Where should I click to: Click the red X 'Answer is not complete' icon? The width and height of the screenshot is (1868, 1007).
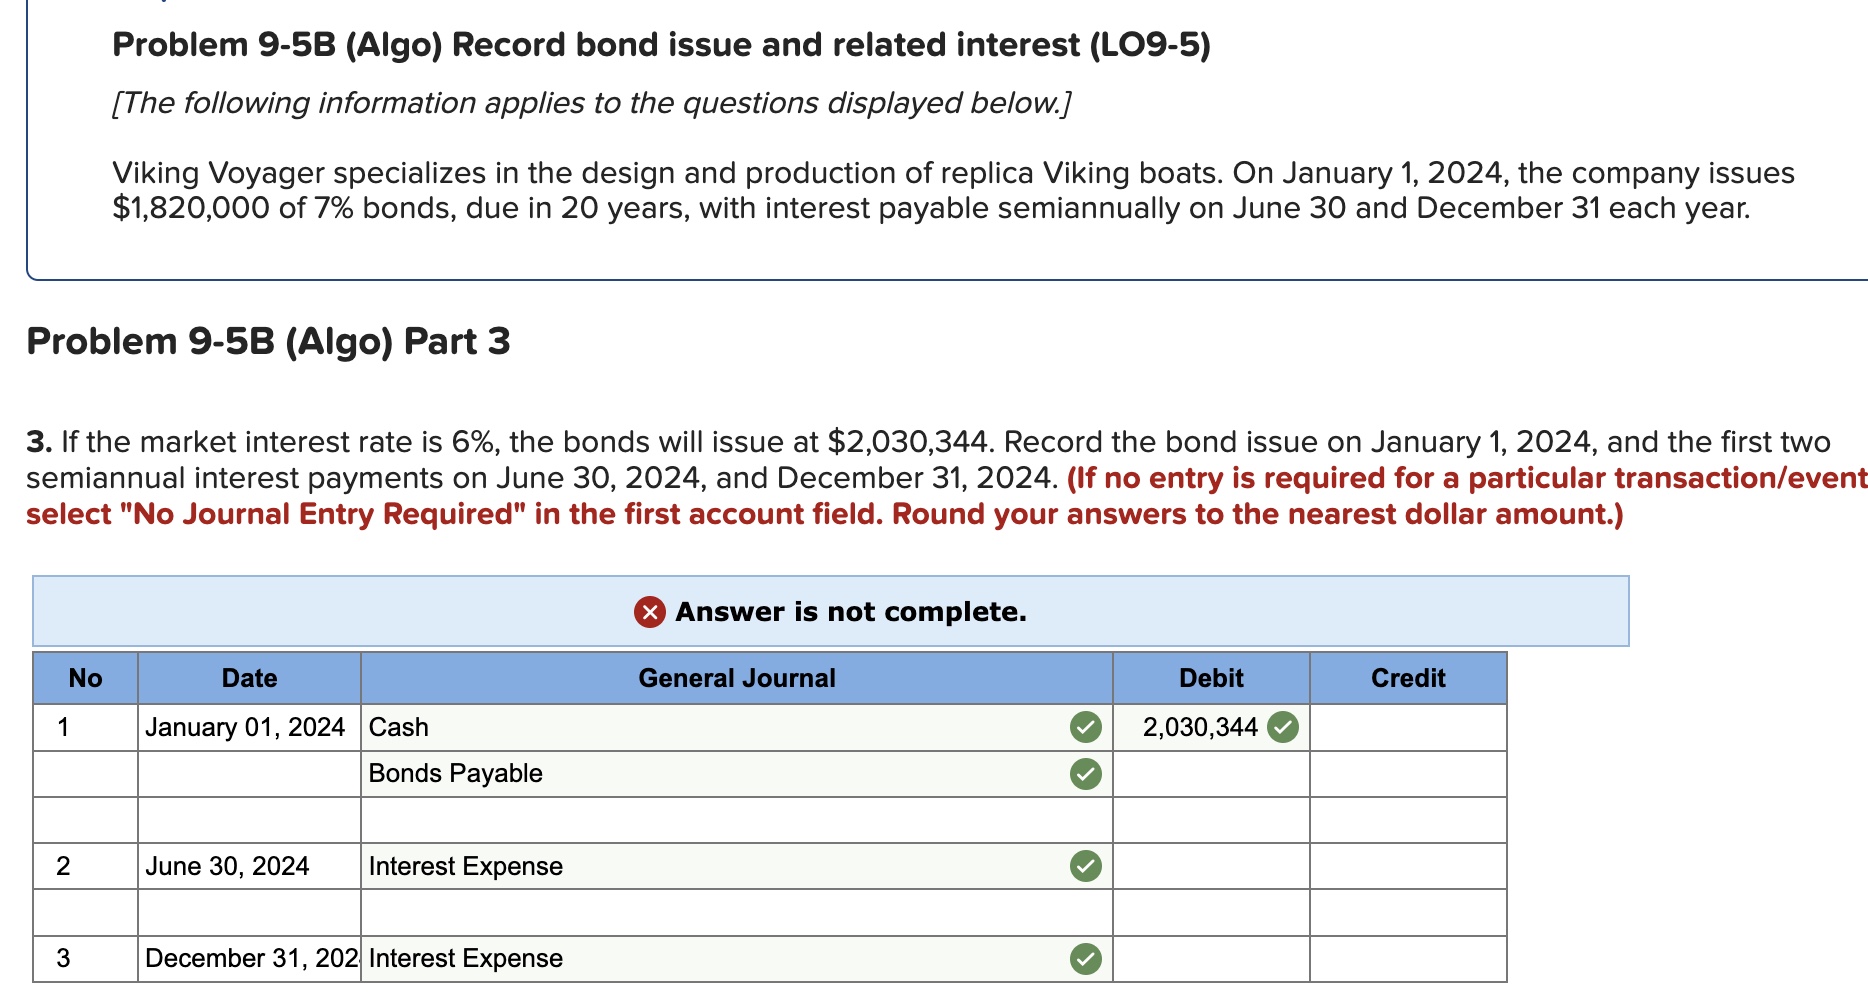pyautogui.click(x=649, y=611)
